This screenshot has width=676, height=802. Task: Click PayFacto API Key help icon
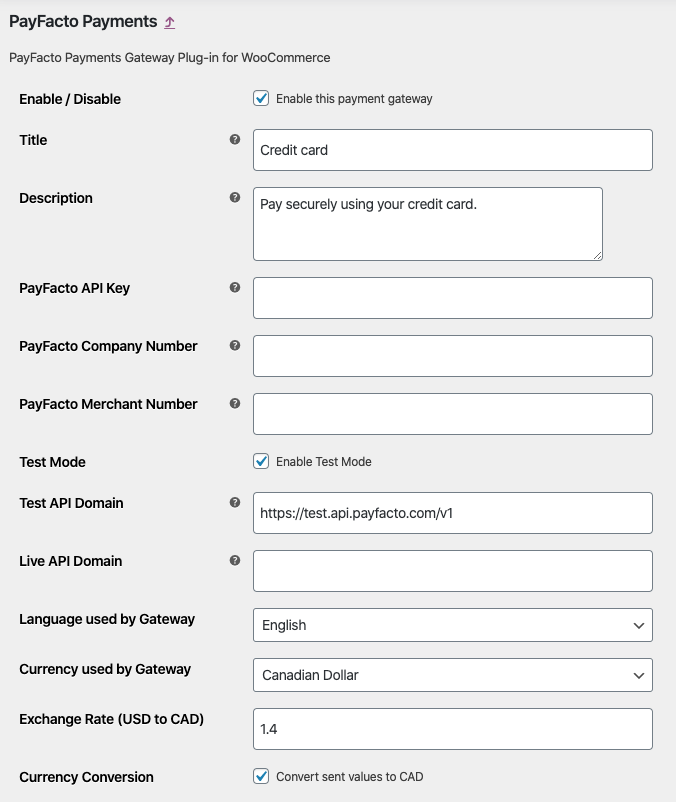235,288
